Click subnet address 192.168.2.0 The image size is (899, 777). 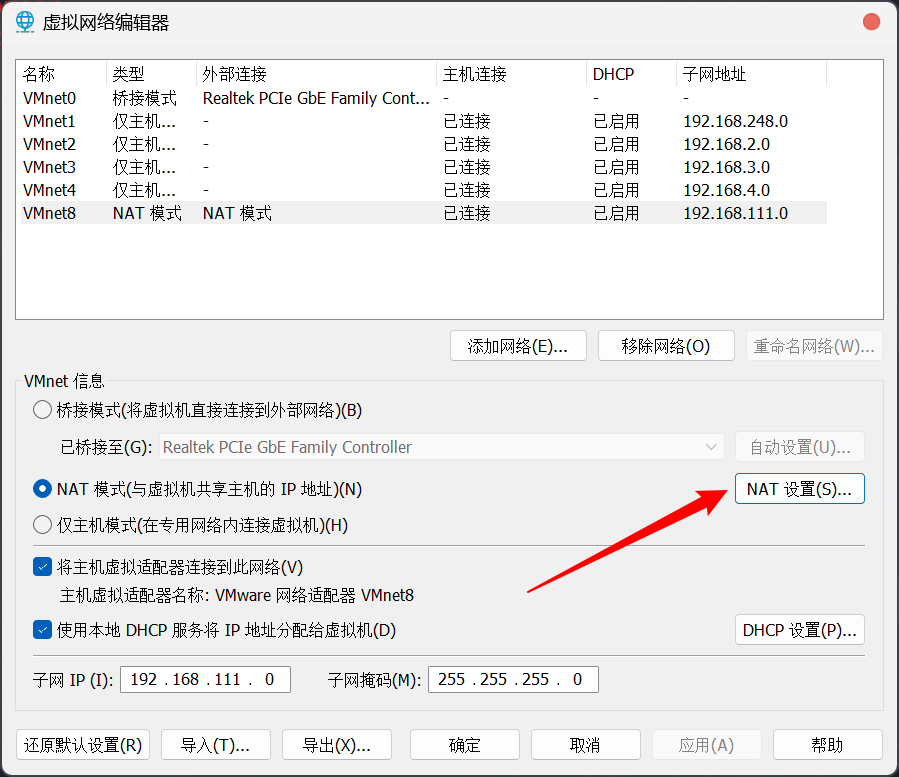click(726, 144)
